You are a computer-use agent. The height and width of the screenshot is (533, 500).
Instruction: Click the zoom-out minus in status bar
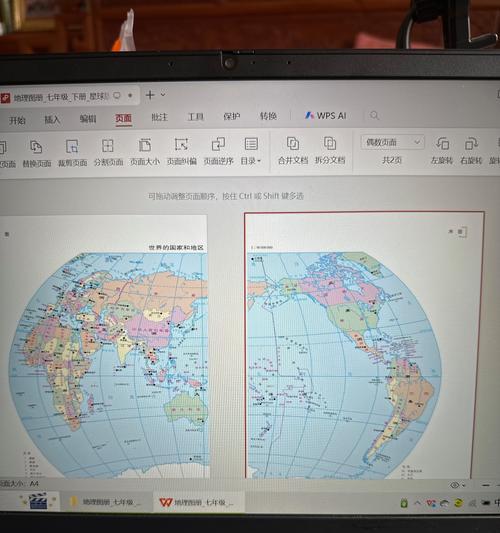[x=486, y=485]
